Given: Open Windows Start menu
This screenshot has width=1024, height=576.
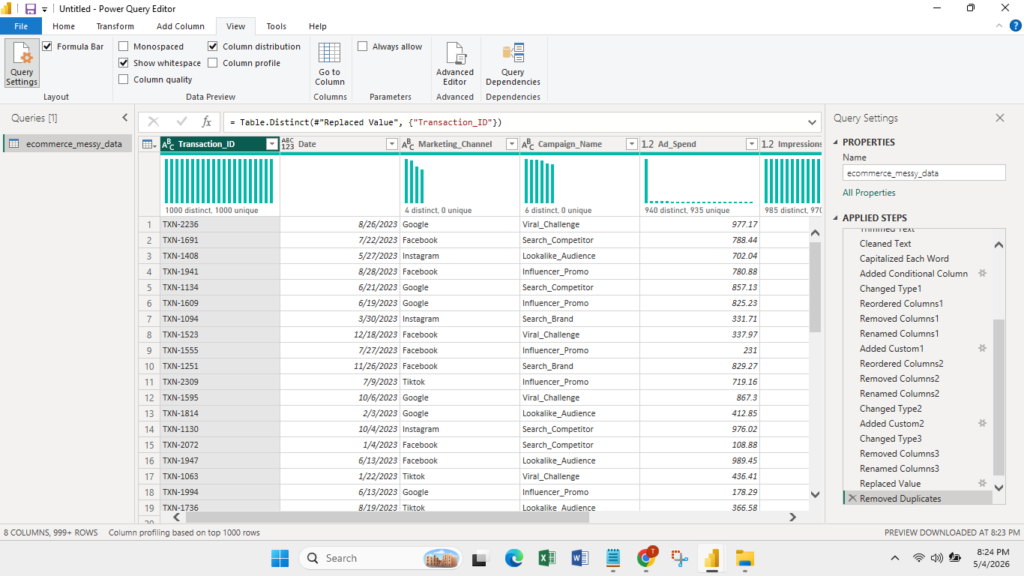Looking at the screenshot, I should click(280, 558).
